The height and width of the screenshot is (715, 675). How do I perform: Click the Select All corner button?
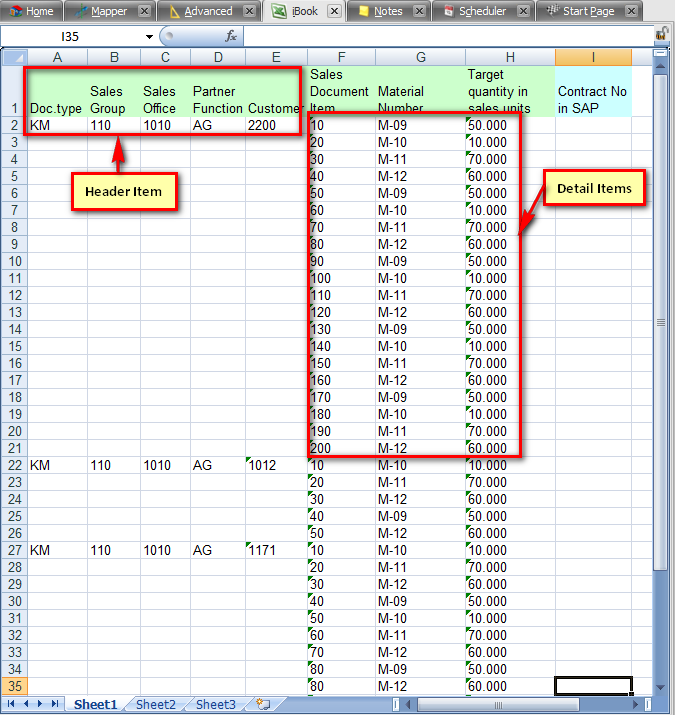(x=12, y=58)
